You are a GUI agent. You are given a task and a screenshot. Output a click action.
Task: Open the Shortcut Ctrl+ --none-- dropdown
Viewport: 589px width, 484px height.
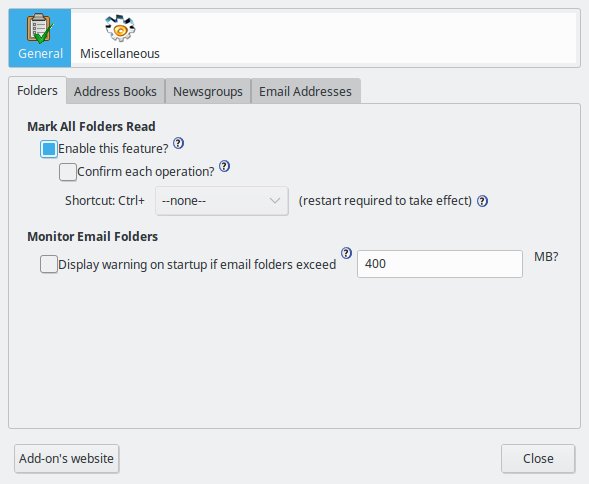(222, 201)
